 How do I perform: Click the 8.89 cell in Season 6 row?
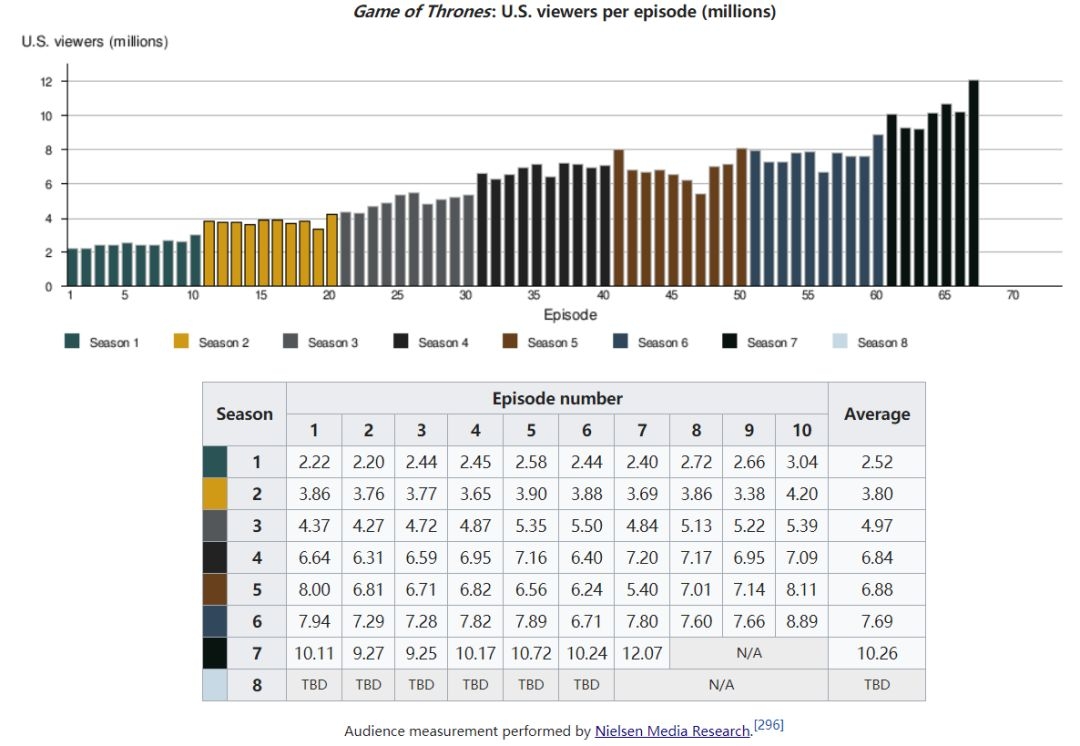point(801,621)
